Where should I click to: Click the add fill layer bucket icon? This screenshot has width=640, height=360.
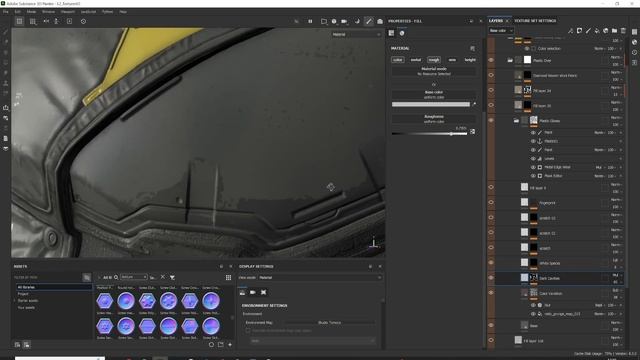click(597, 31)
